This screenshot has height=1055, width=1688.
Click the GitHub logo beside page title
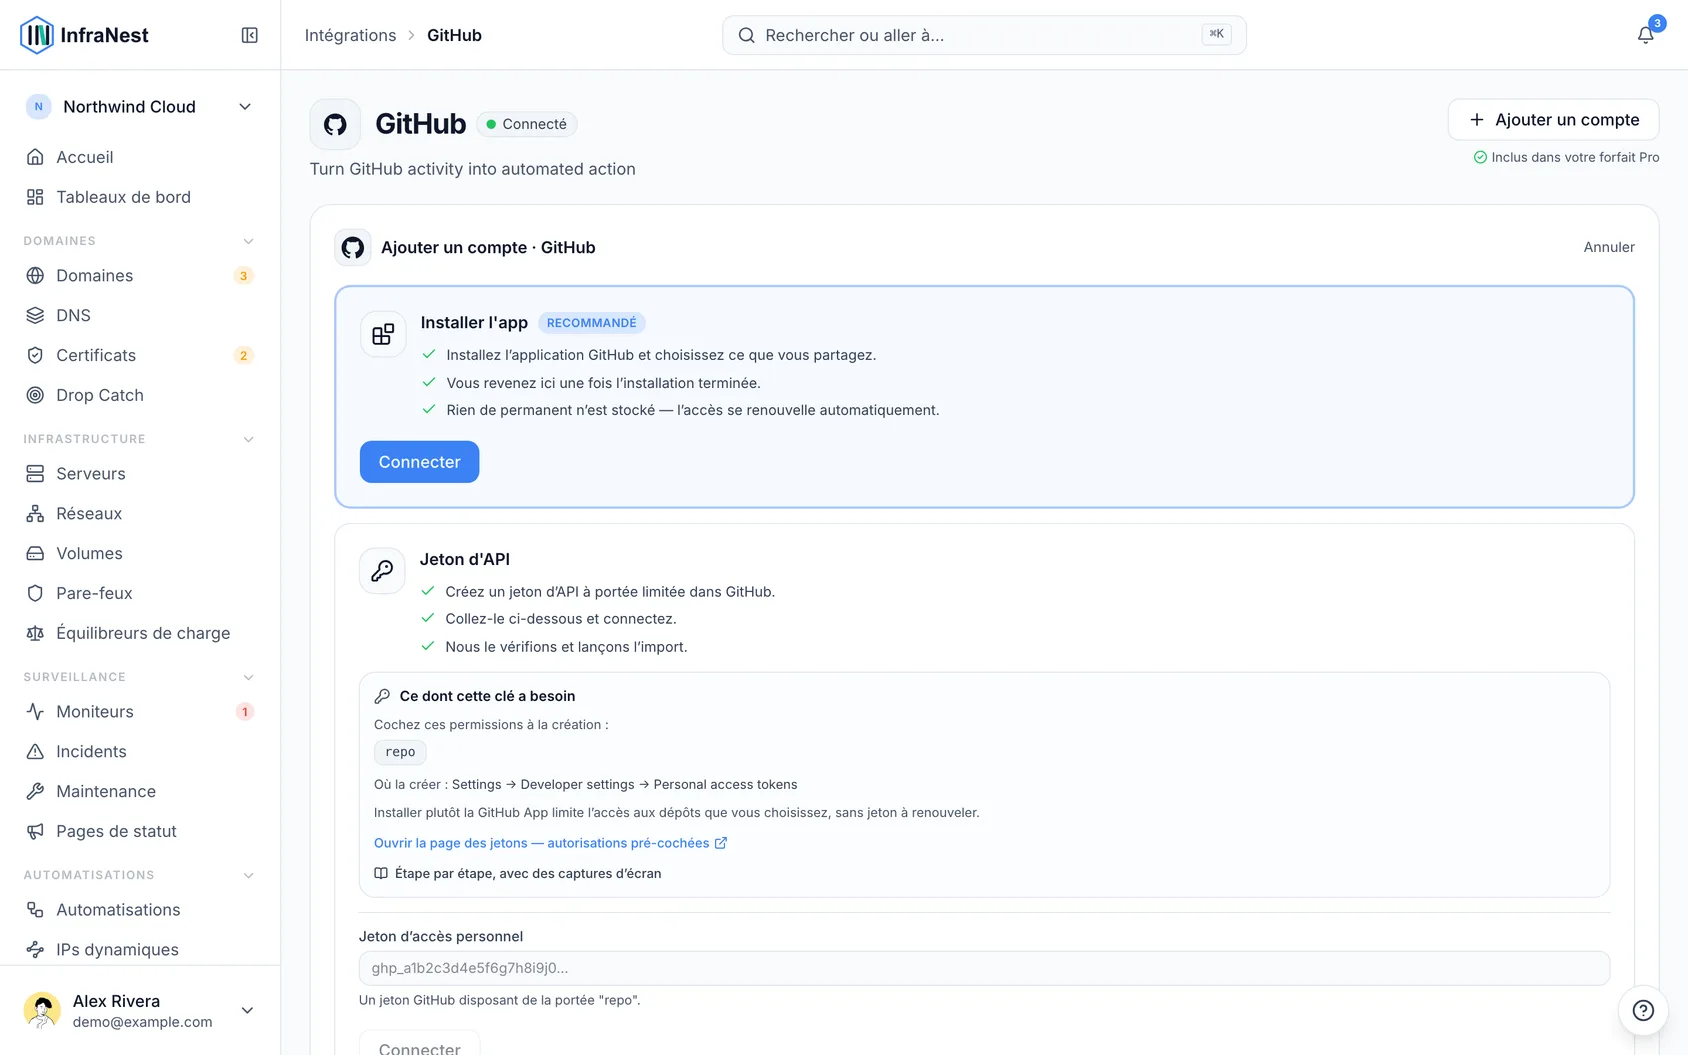pos(335,124)
